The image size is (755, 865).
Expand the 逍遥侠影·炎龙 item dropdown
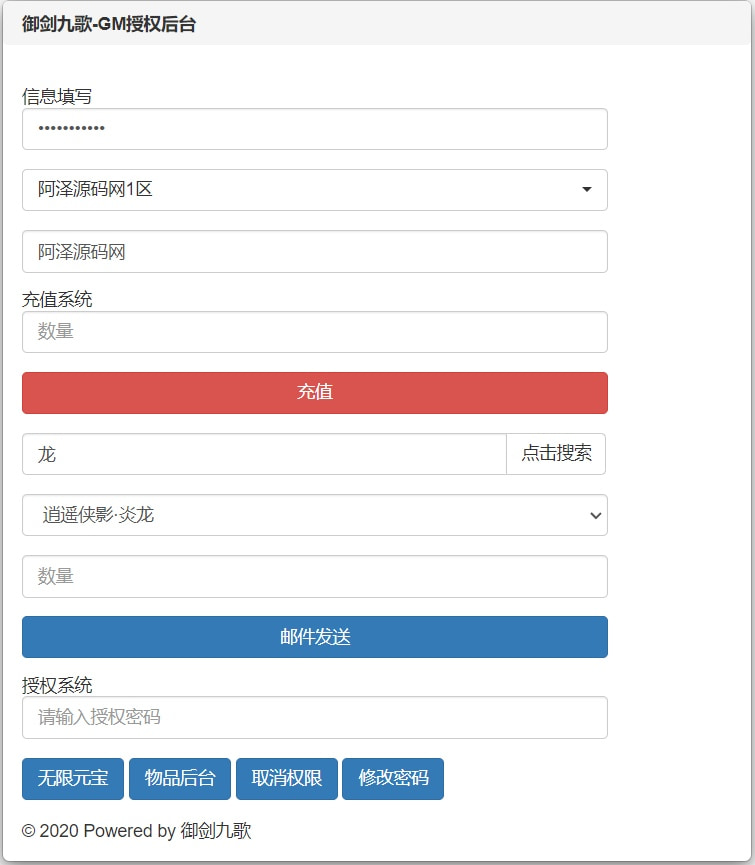pyautogui.click(x=314, y=515)
